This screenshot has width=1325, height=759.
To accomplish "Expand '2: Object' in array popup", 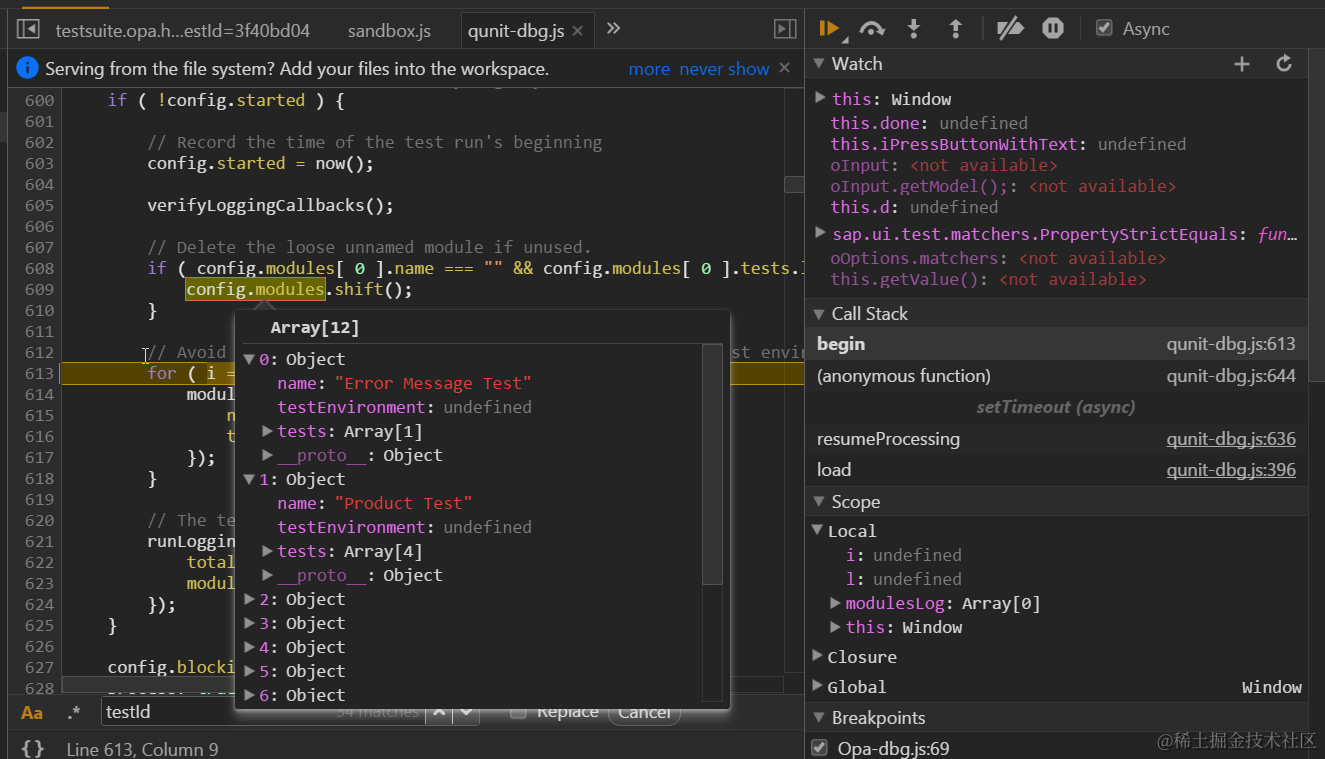I will (250, 599).
